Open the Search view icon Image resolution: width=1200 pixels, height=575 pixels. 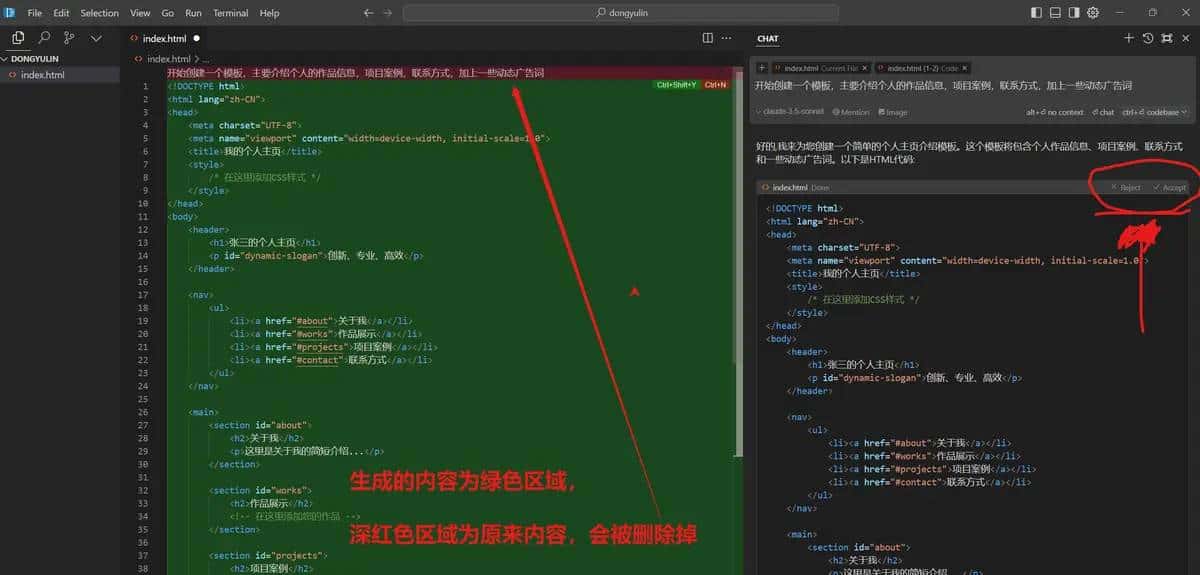coord(44,38)
